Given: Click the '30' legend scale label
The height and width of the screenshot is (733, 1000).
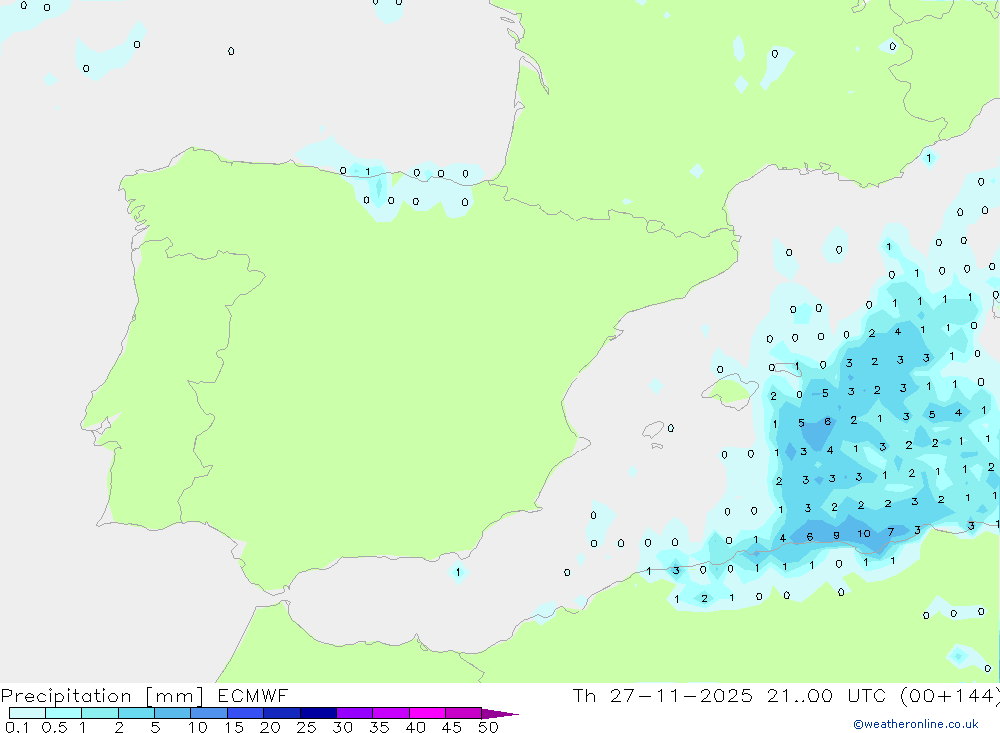Looking at the screenshot, I should point(342,727).
